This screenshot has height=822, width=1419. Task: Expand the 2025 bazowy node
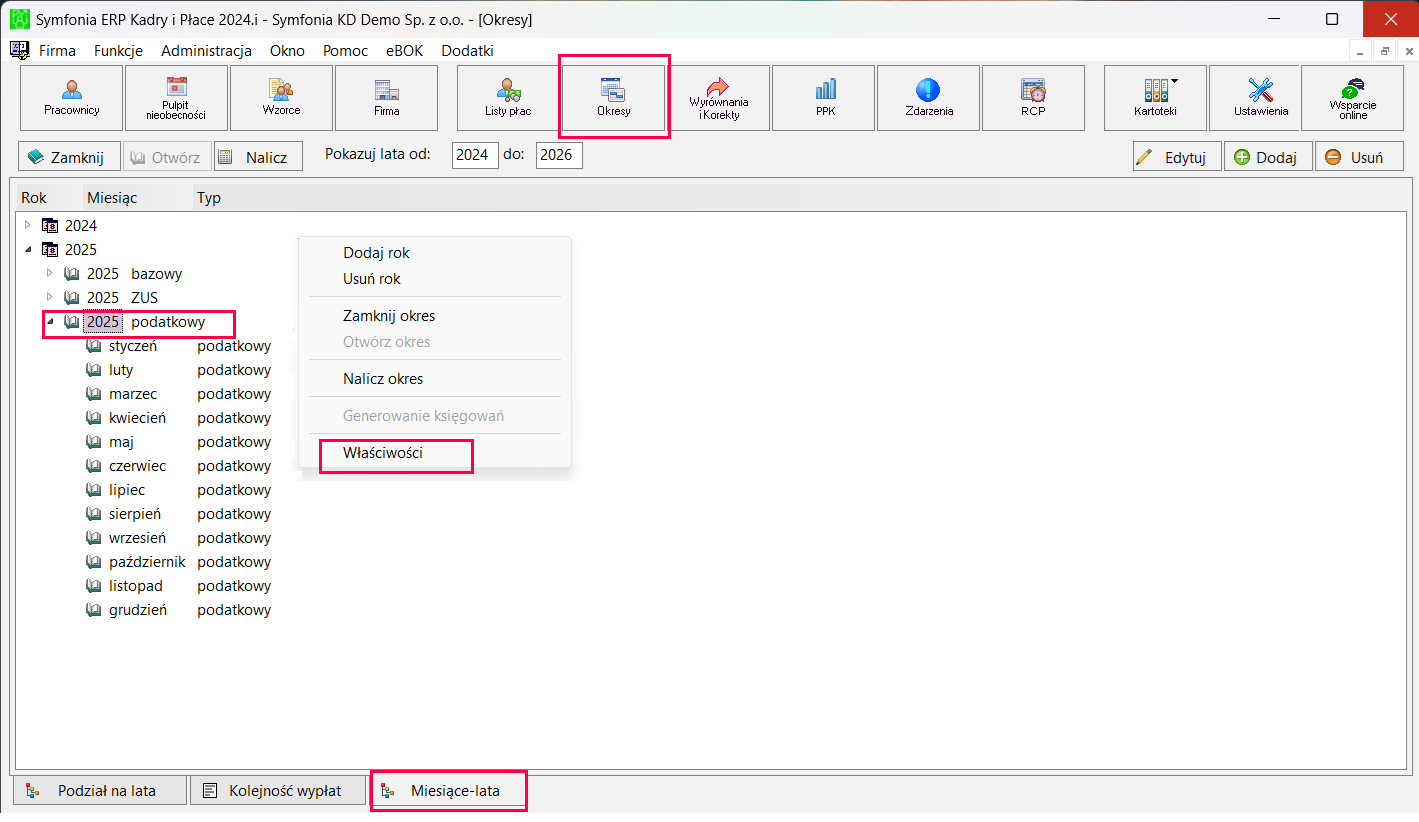tap(50, 273)
